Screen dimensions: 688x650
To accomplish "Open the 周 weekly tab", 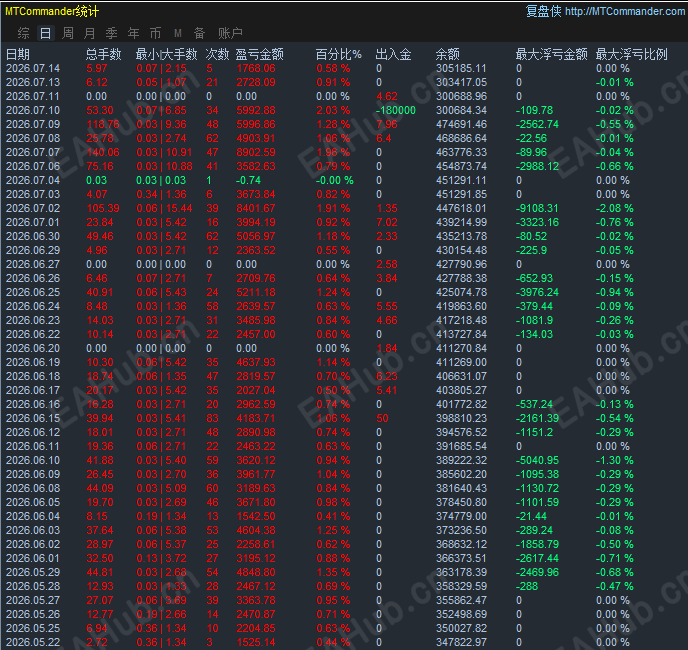I will click(68, 33).
